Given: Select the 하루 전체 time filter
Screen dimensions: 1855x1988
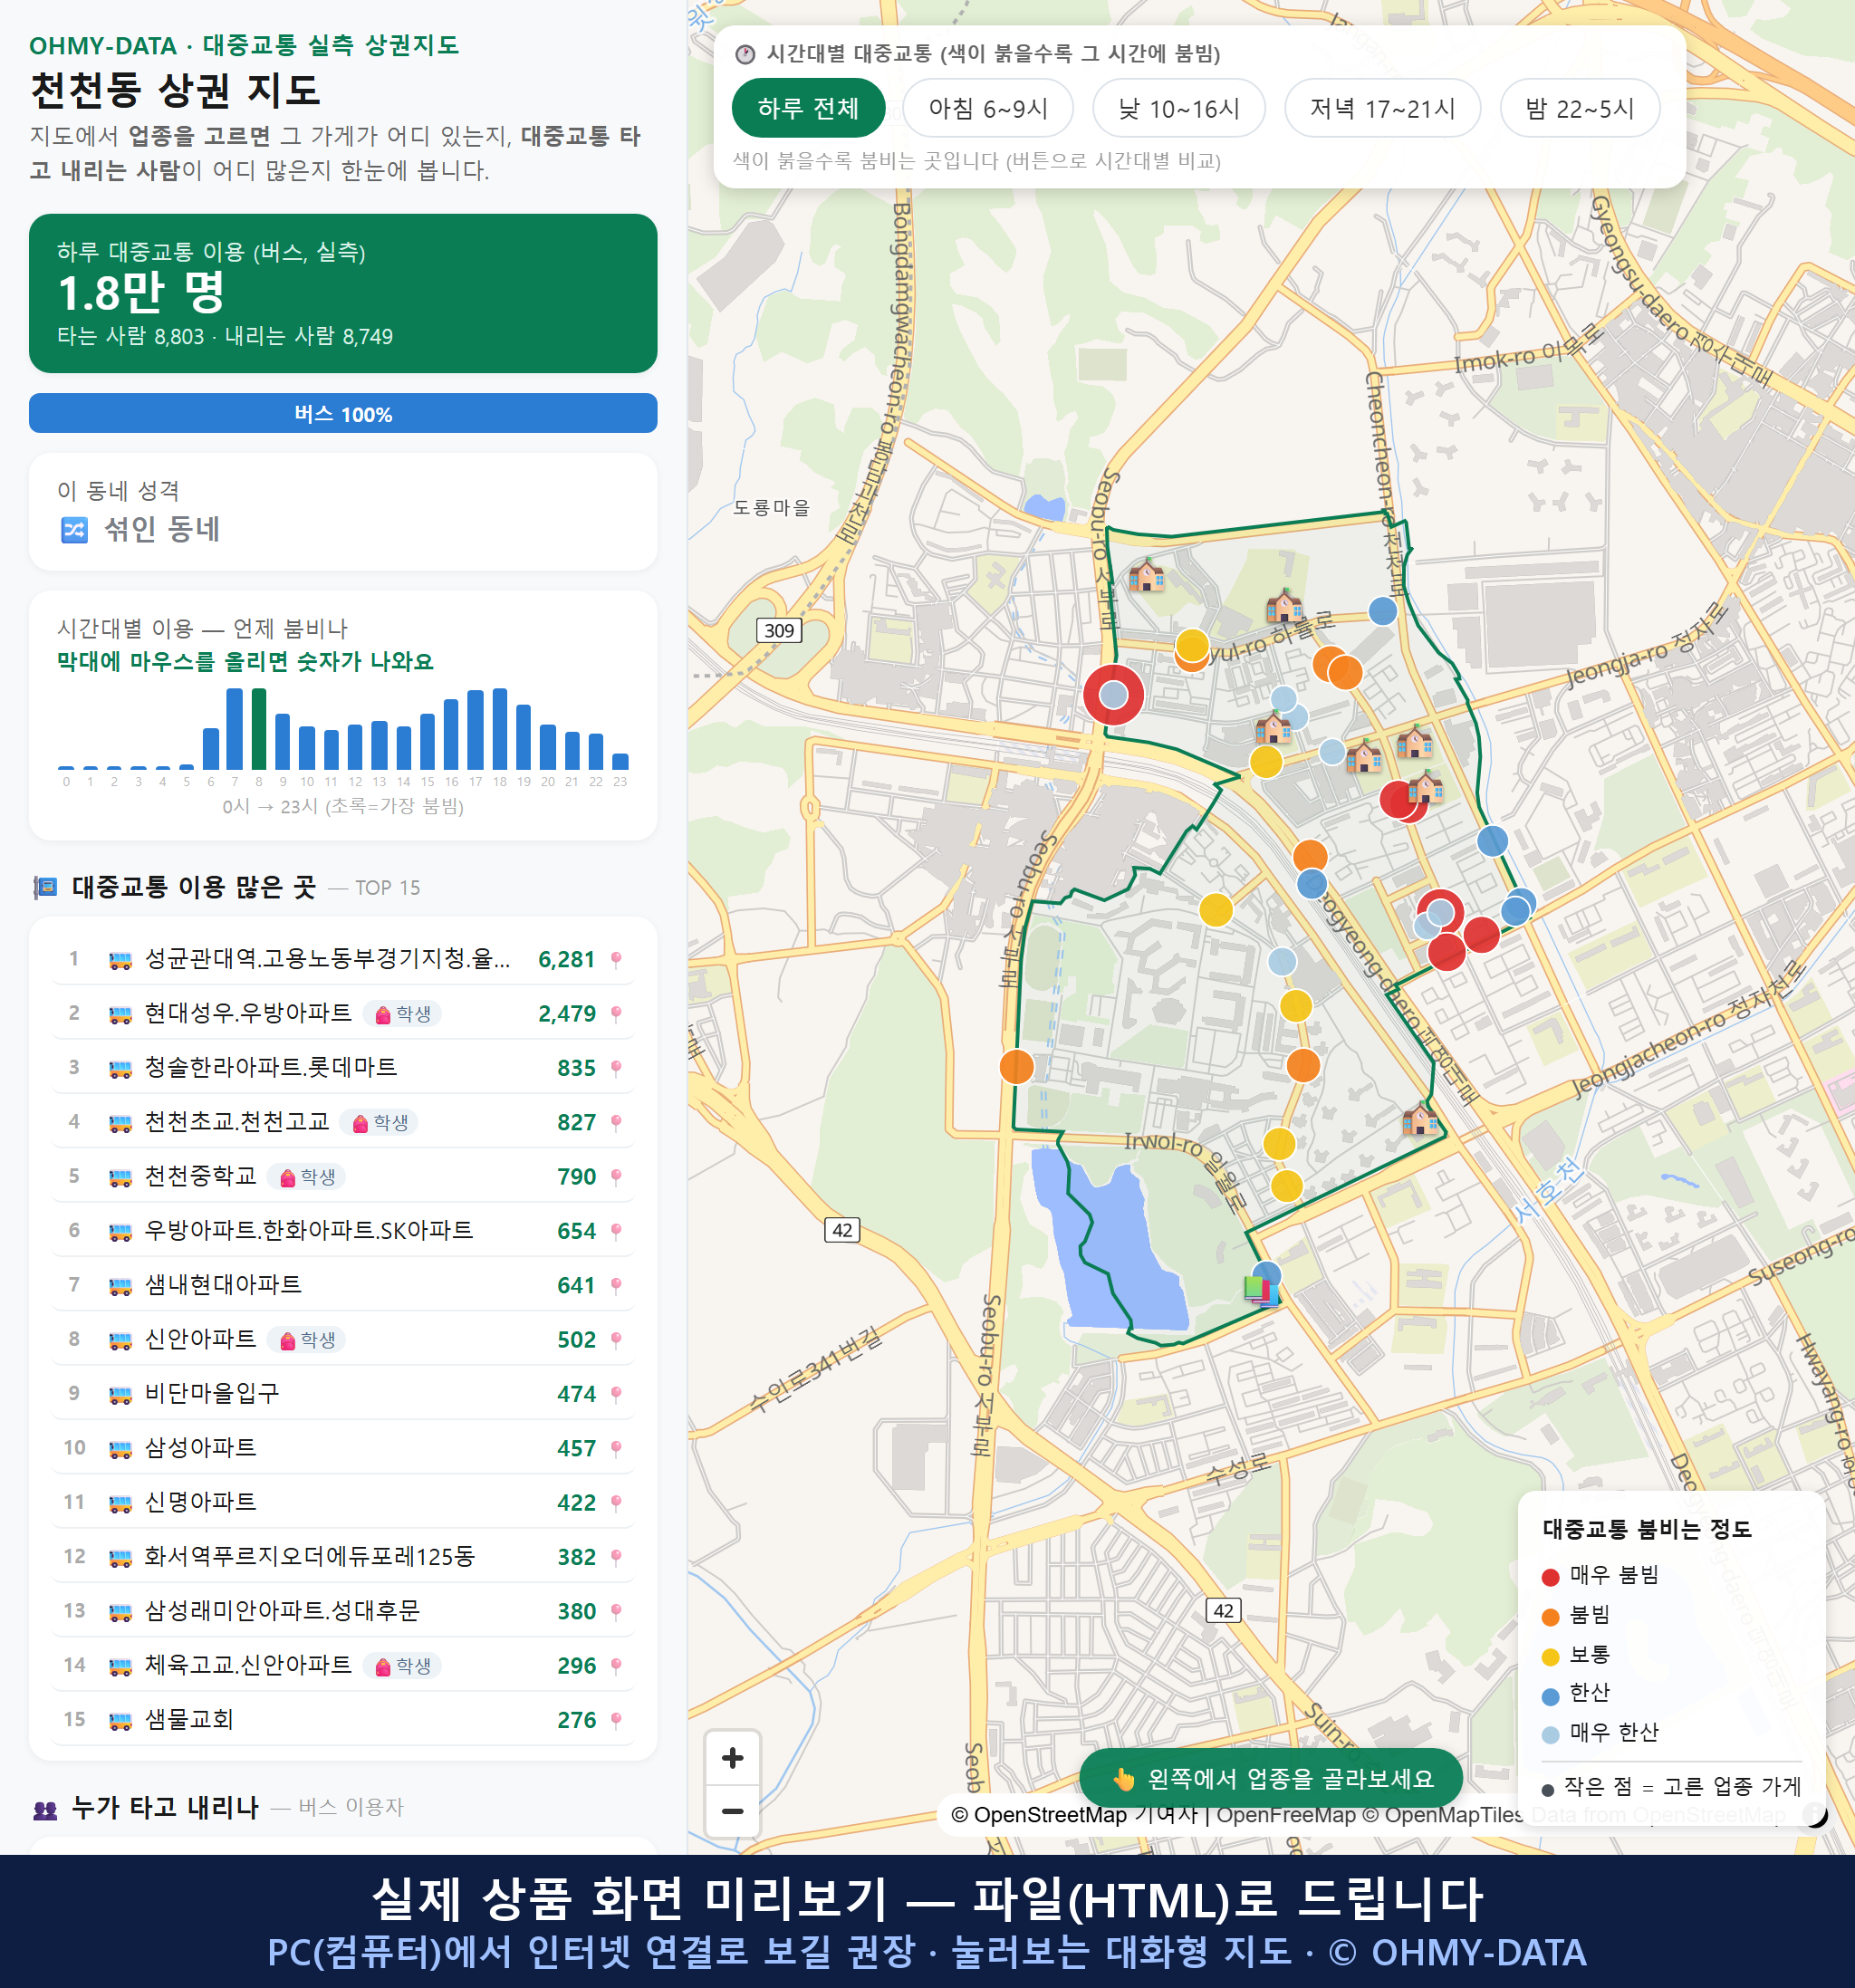Looking at the screenshot, I should coord(808,108).
